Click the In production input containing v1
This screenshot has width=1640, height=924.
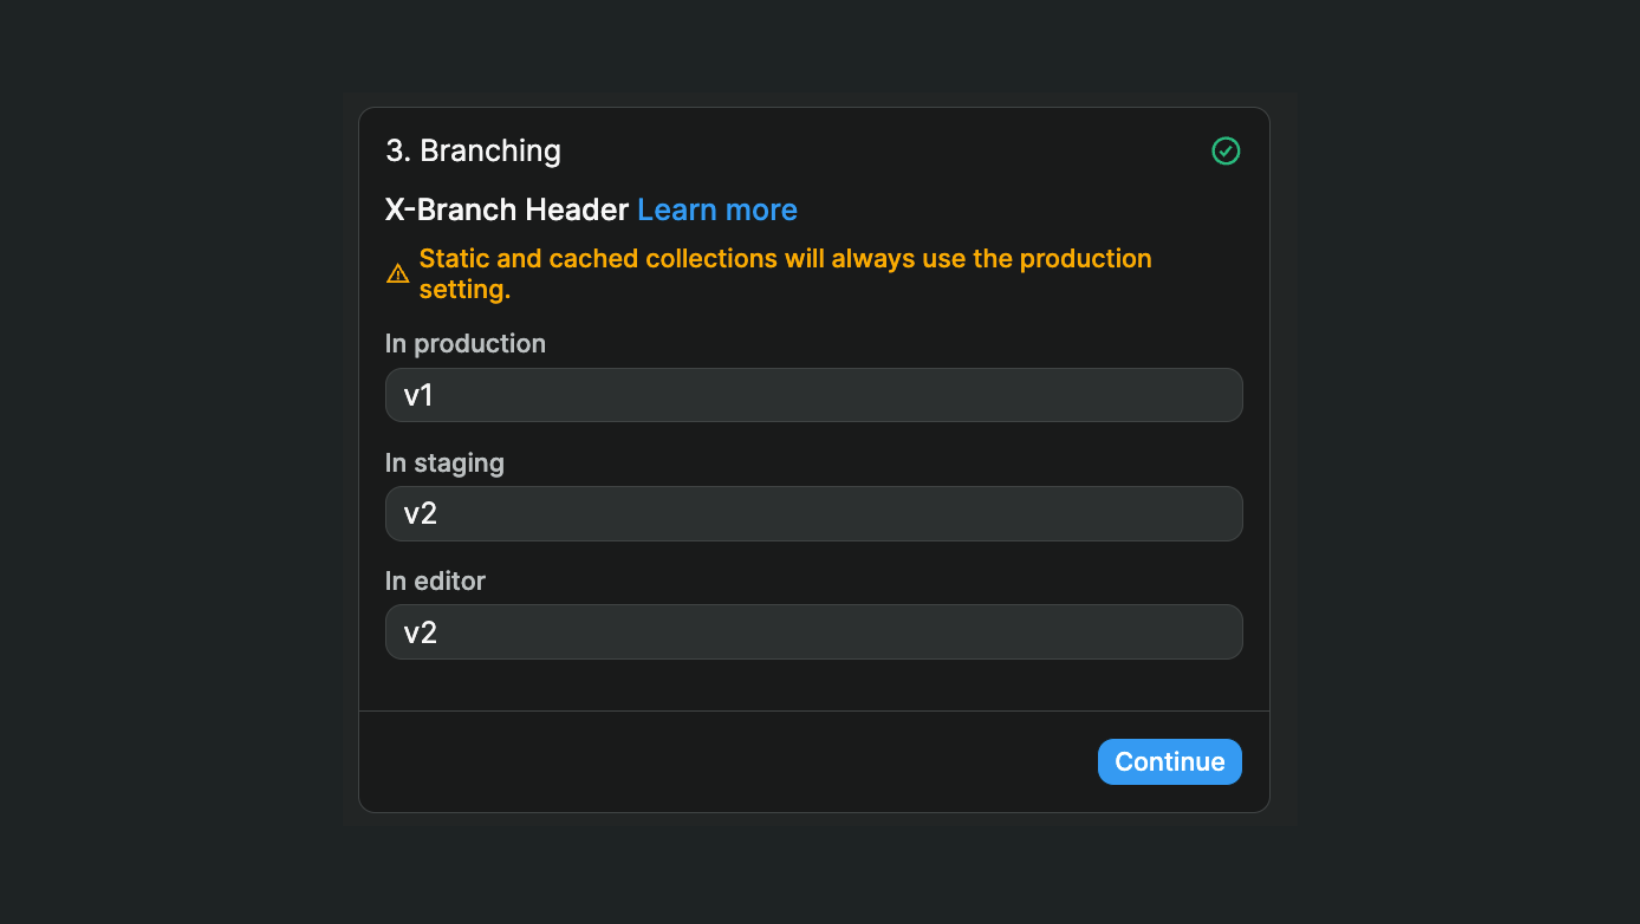(x=813, y=395)
